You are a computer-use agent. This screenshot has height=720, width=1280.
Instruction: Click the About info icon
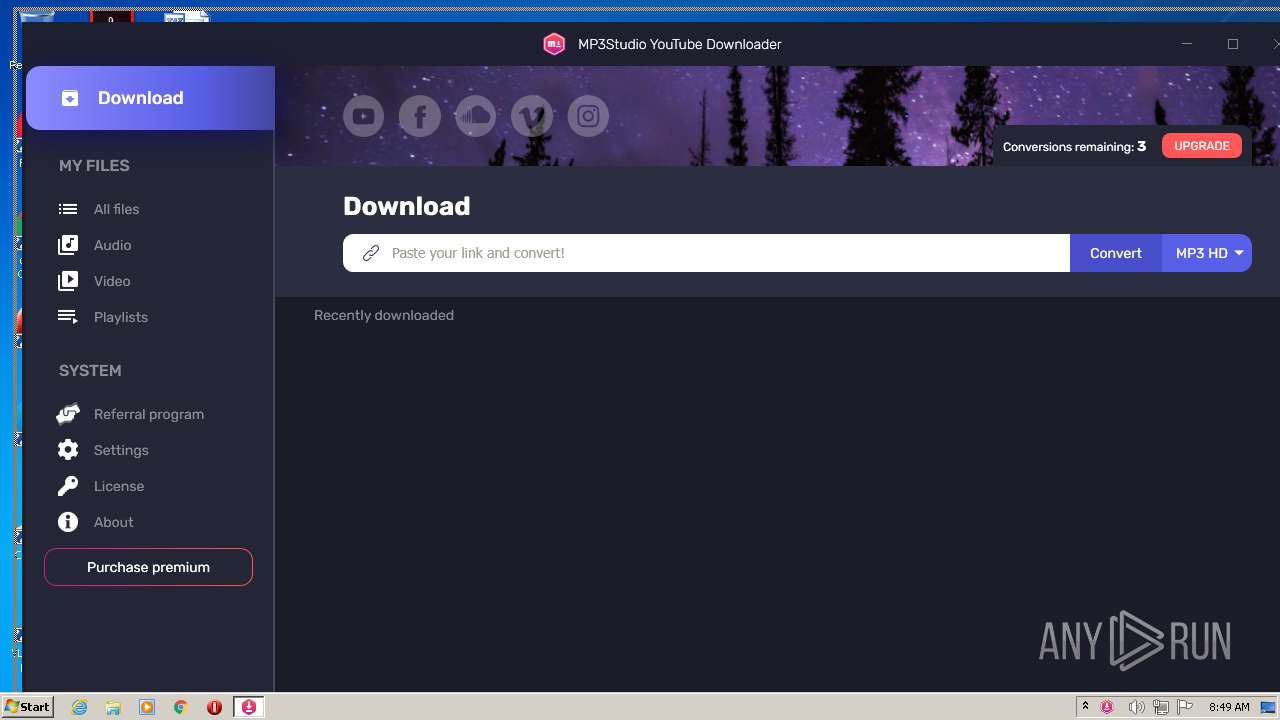pos(68,522)
